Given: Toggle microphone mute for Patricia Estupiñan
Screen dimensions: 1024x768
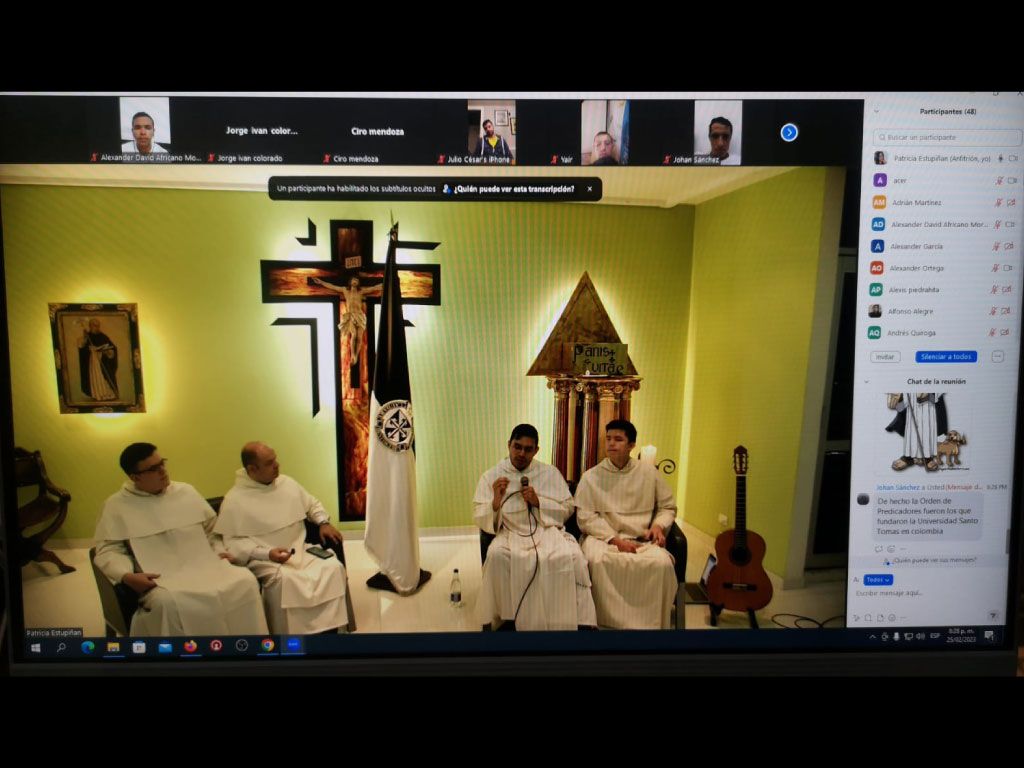Looking at the screenshot, I should point(1000,158).
